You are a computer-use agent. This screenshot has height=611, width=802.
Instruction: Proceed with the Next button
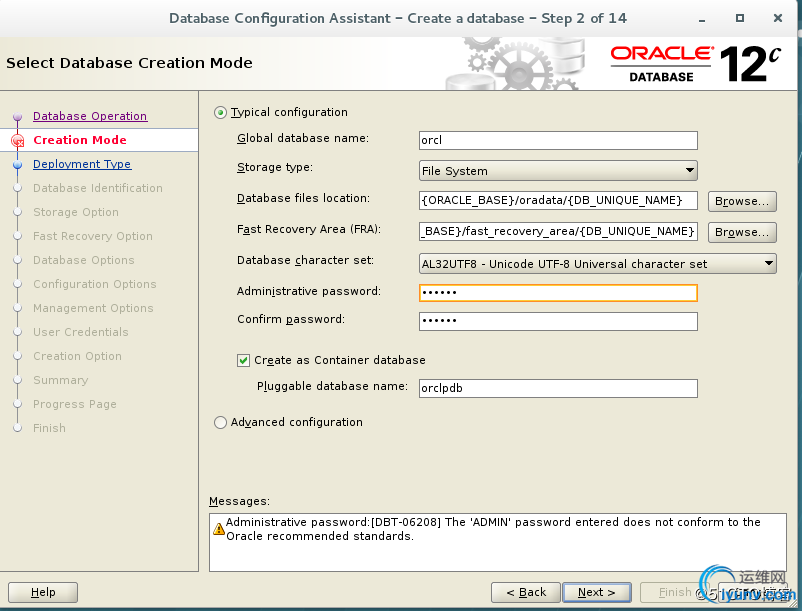point(596,592)
